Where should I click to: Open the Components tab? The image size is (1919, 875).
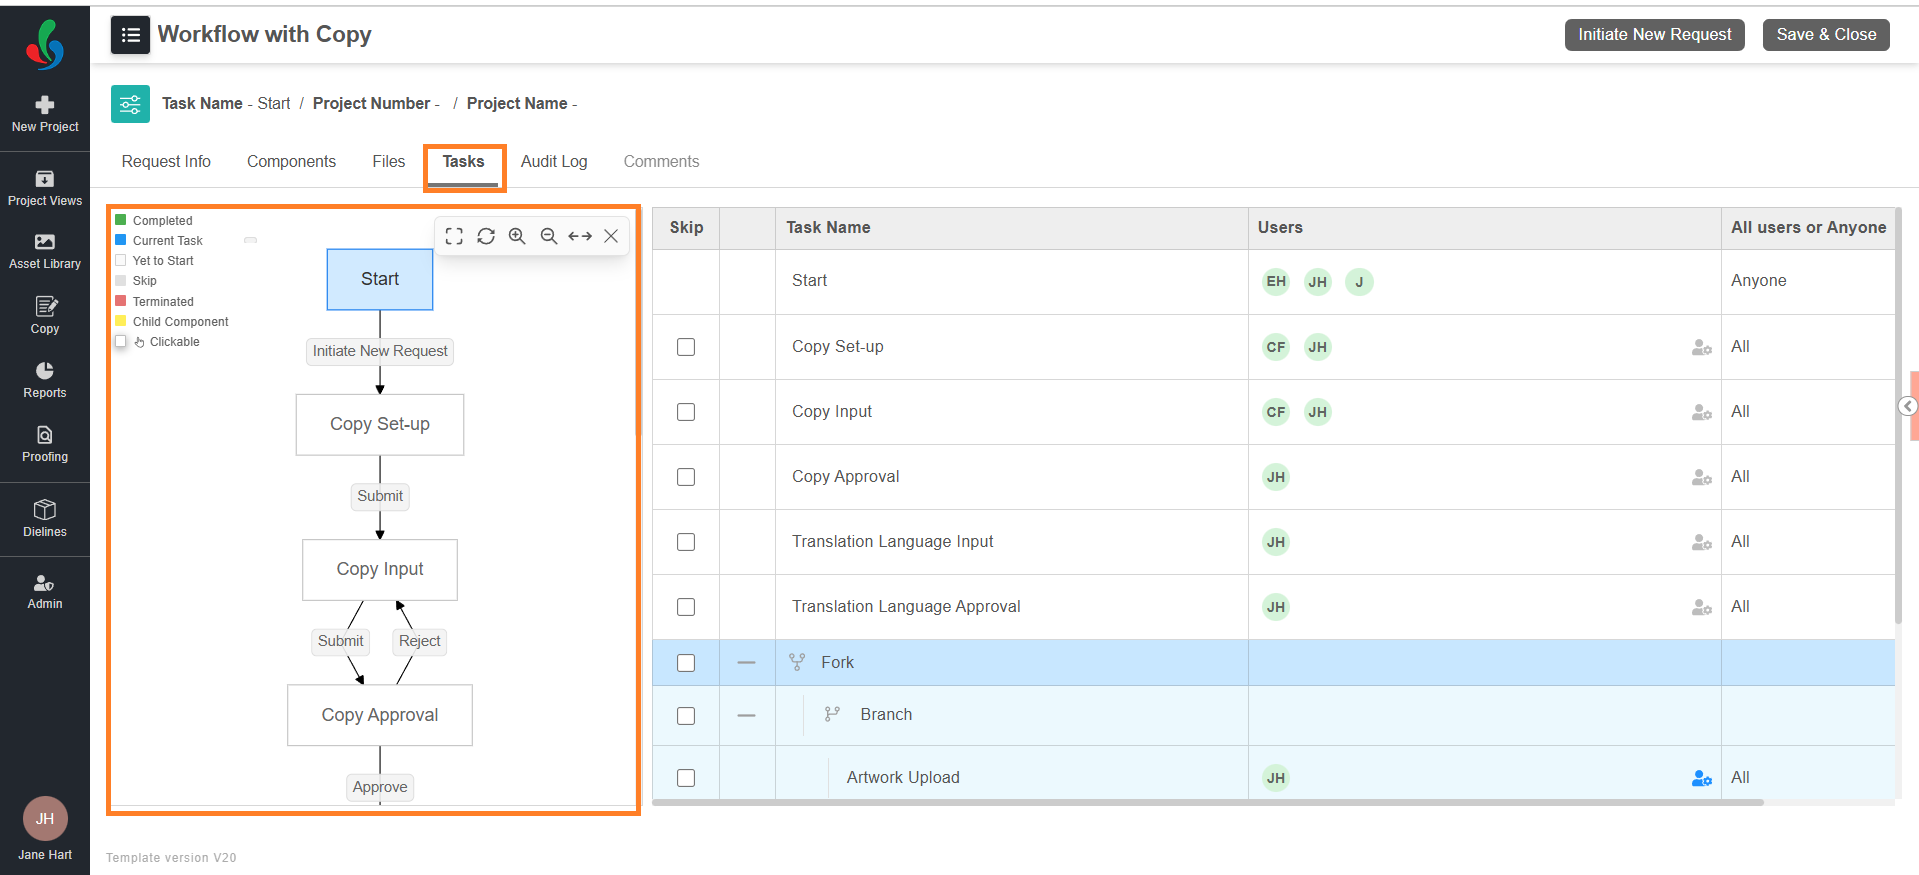coord(291,162)
